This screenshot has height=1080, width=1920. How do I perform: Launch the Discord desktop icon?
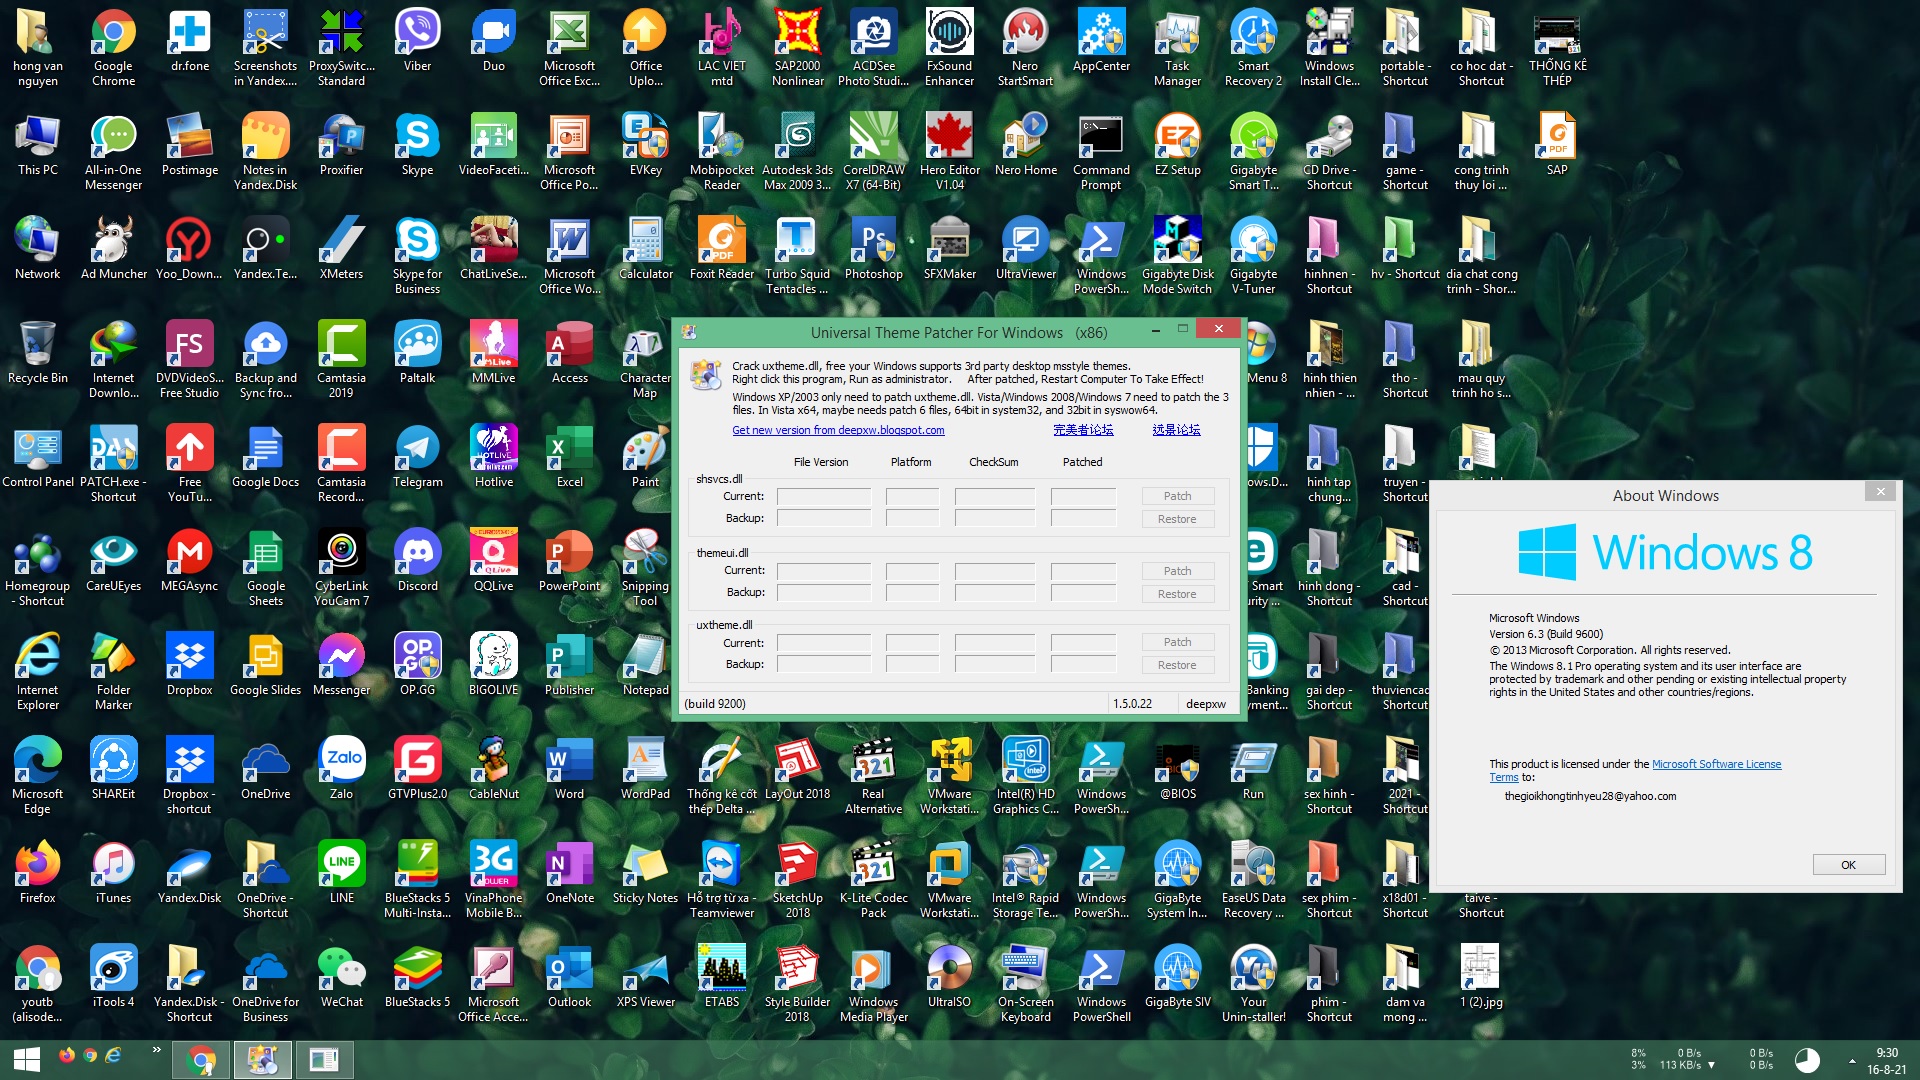pos(417,560)
